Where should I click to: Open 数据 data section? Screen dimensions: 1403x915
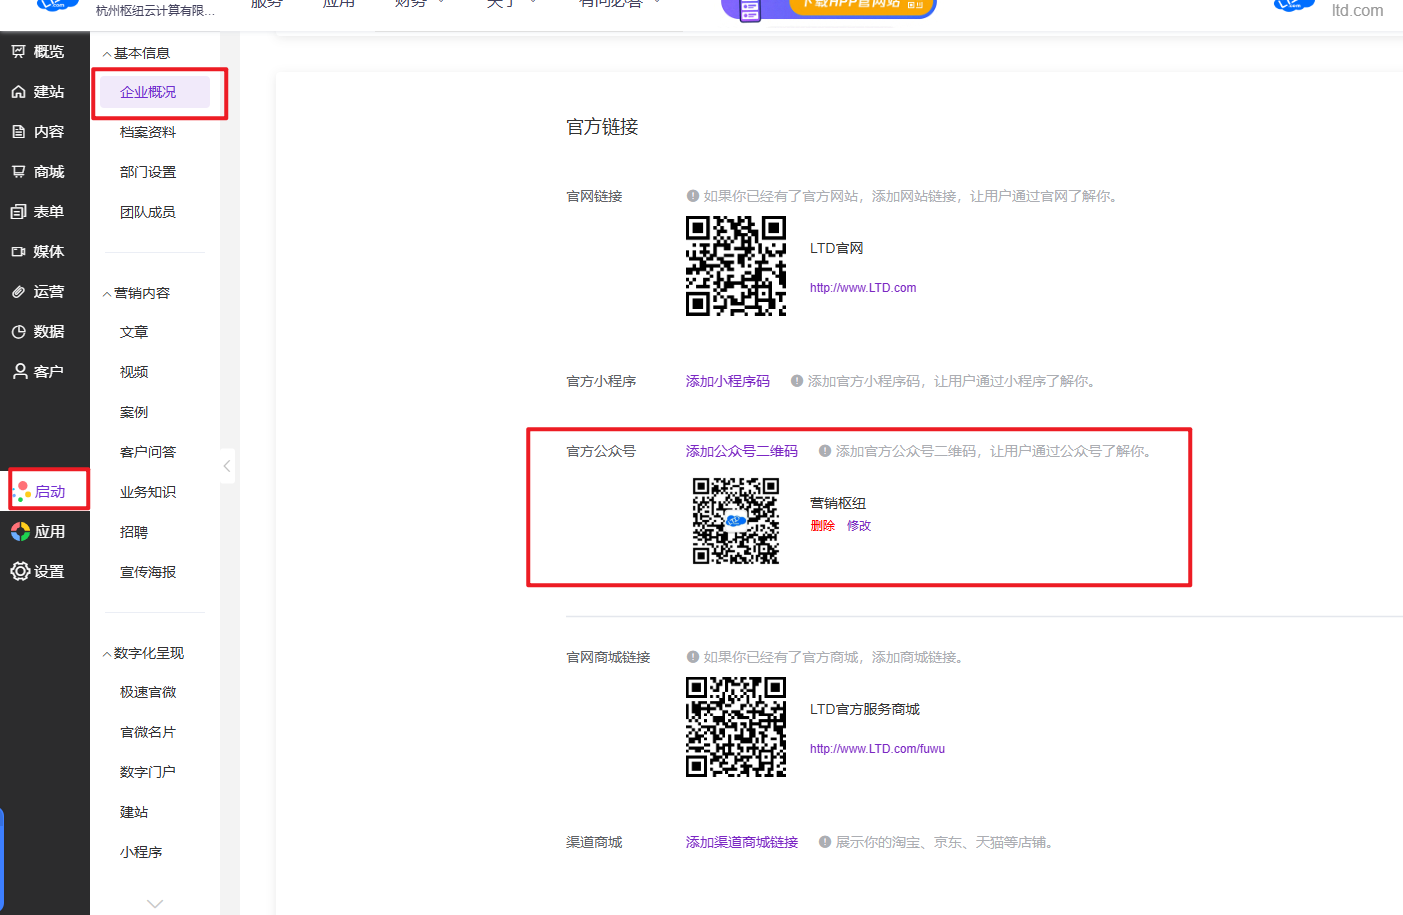click(38, 331)
